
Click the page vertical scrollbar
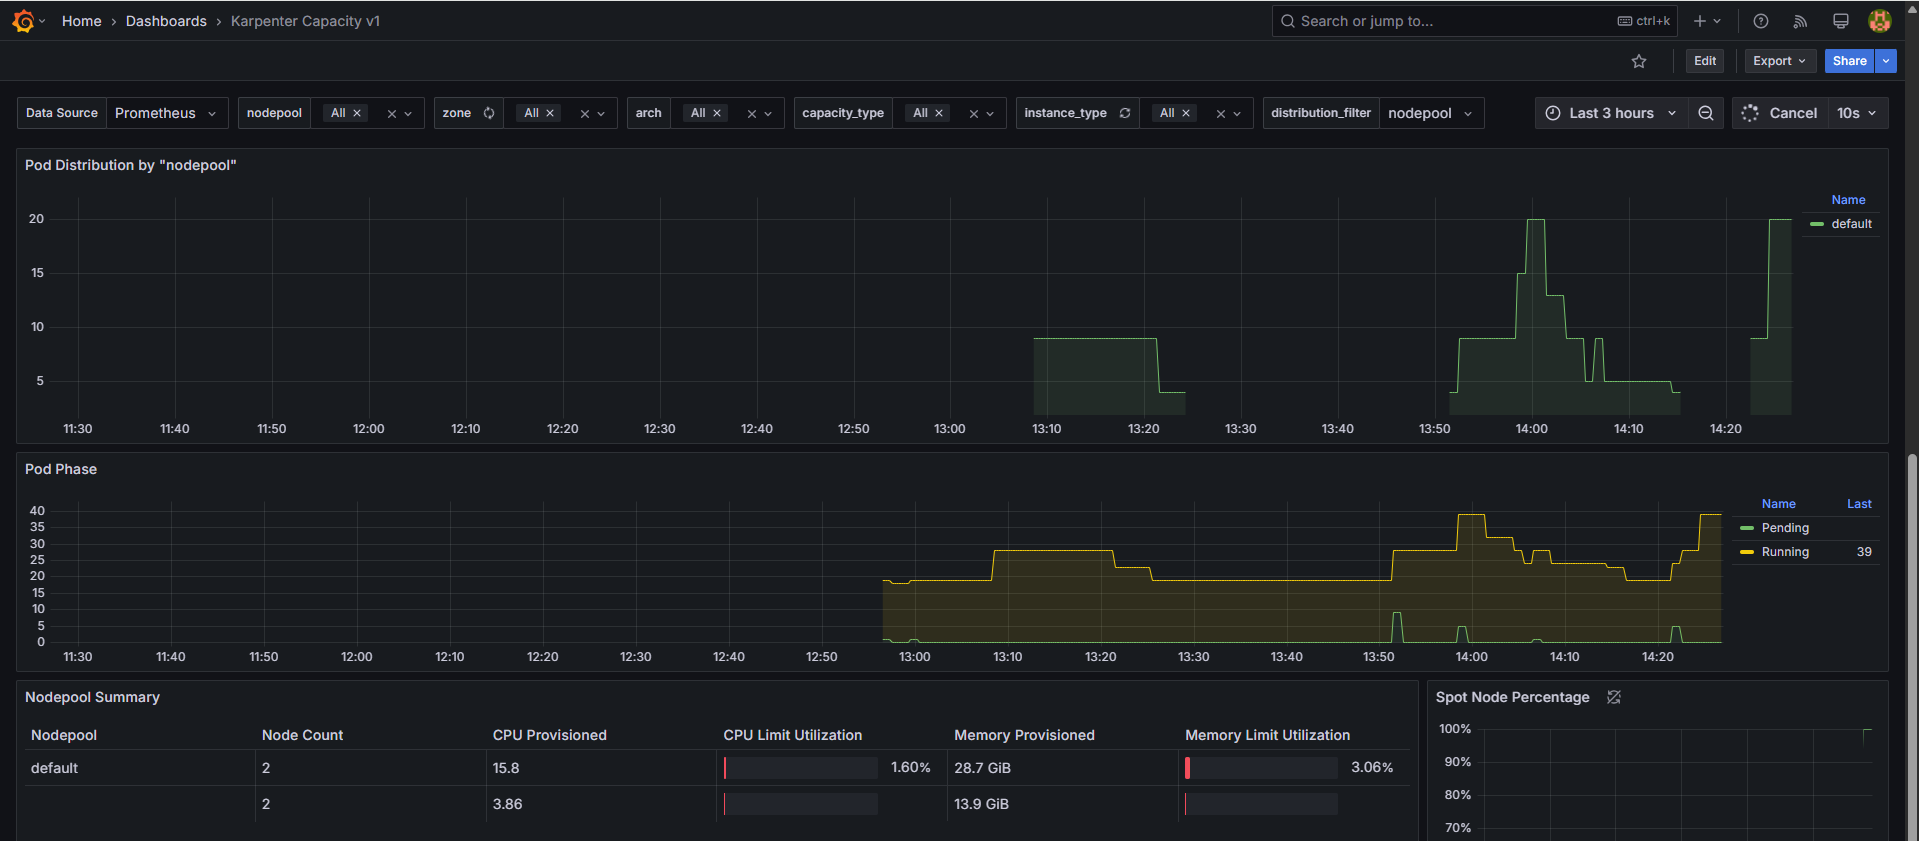[x=1912, y=645]
